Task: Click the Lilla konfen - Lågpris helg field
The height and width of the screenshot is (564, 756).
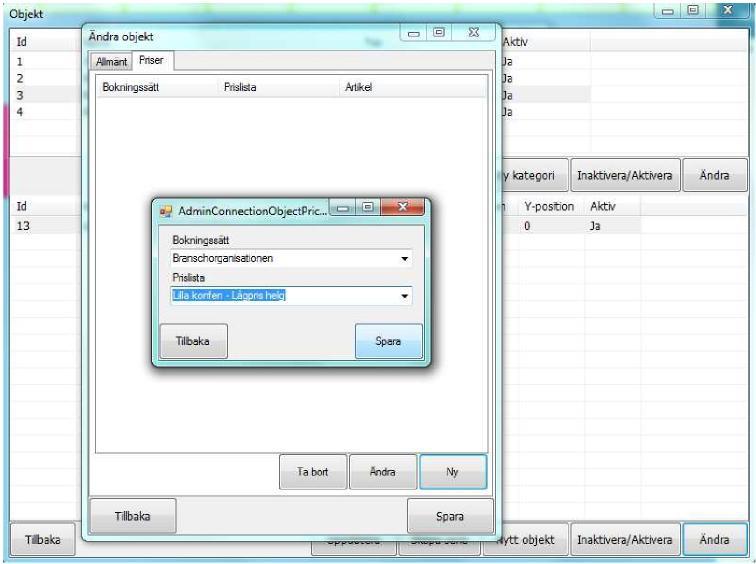Action: 291,295
